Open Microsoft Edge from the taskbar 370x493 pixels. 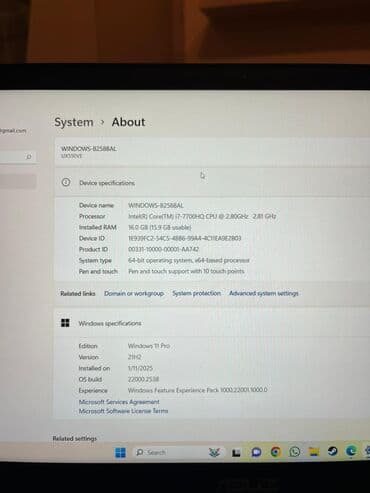point(351,451)
